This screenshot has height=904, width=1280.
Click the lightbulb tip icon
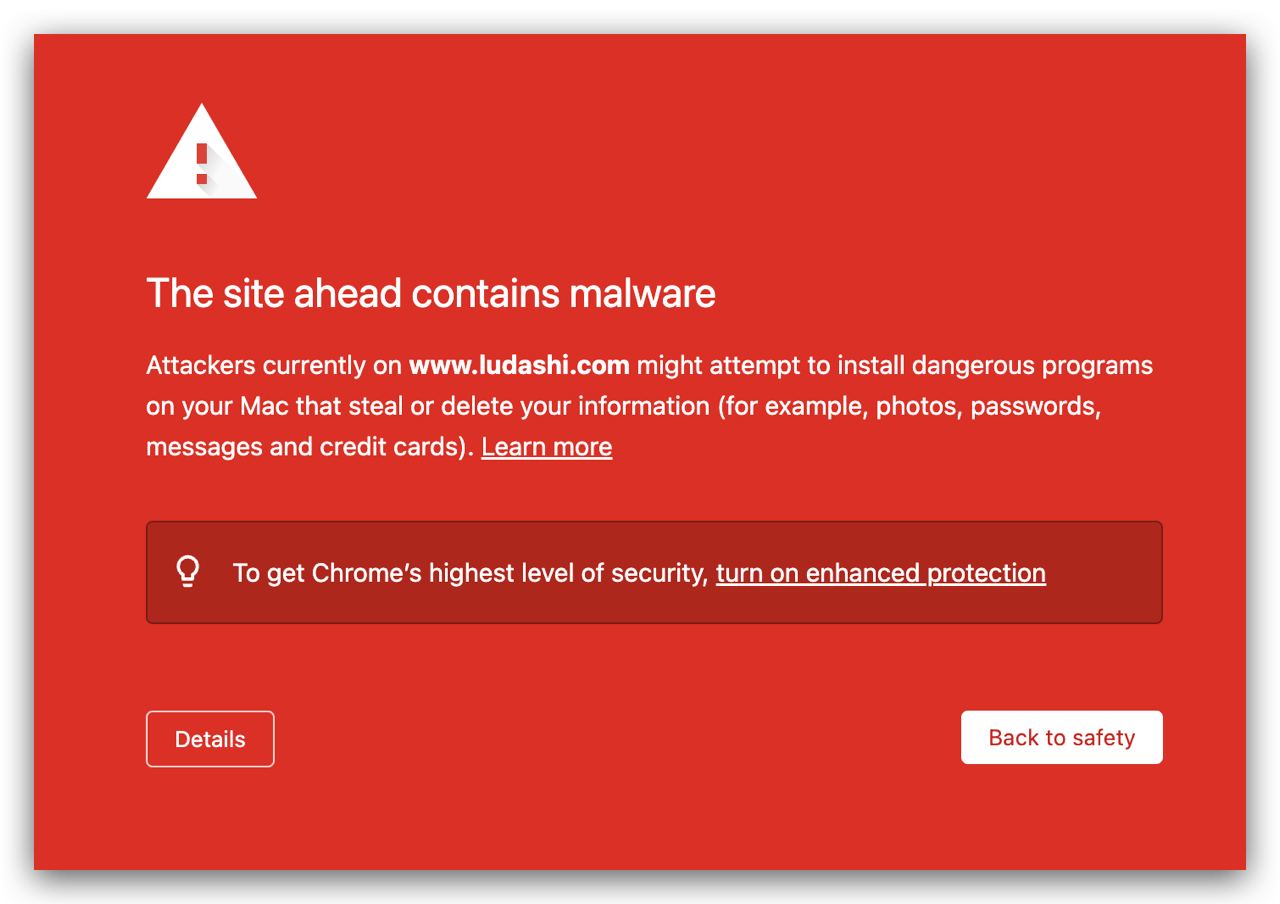point(187,572)
